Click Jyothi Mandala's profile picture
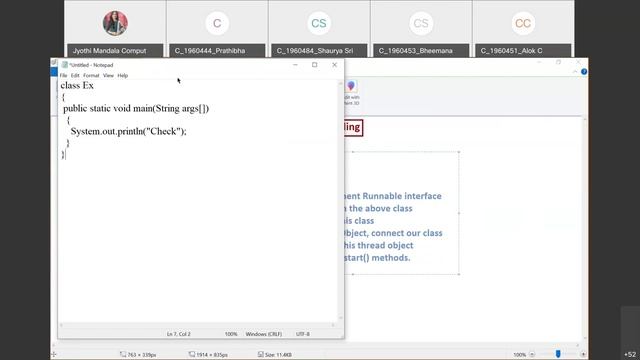 pyautogui.click(x=115, y=23)
